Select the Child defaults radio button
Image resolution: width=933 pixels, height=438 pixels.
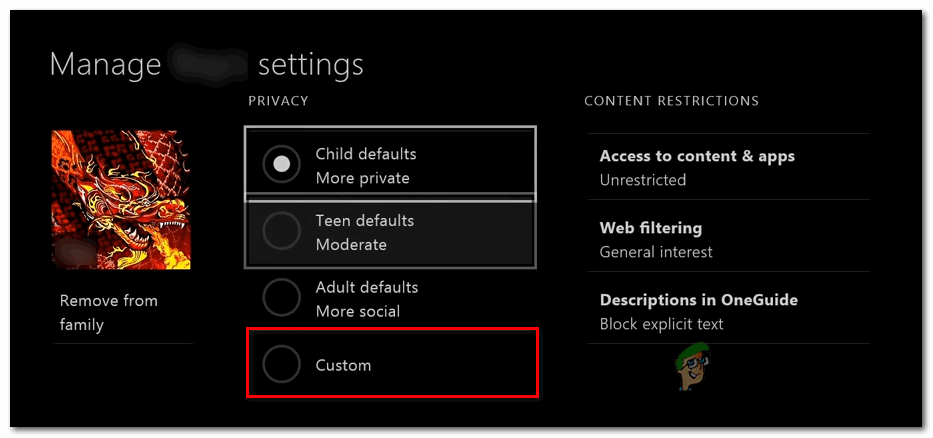pos(282,166)
